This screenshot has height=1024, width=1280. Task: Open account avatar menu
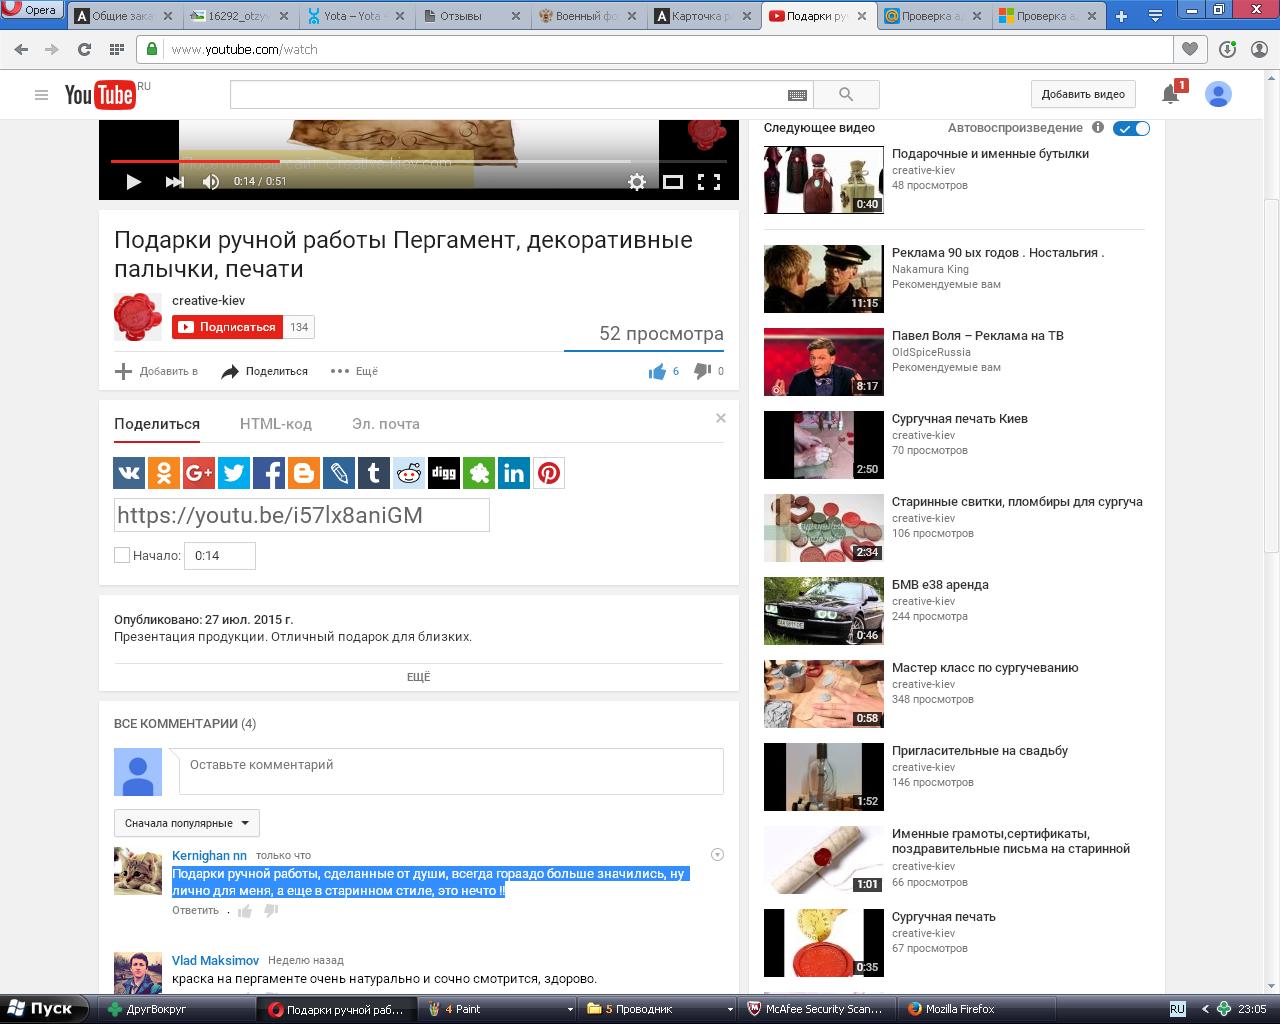tap(1218, 94)
